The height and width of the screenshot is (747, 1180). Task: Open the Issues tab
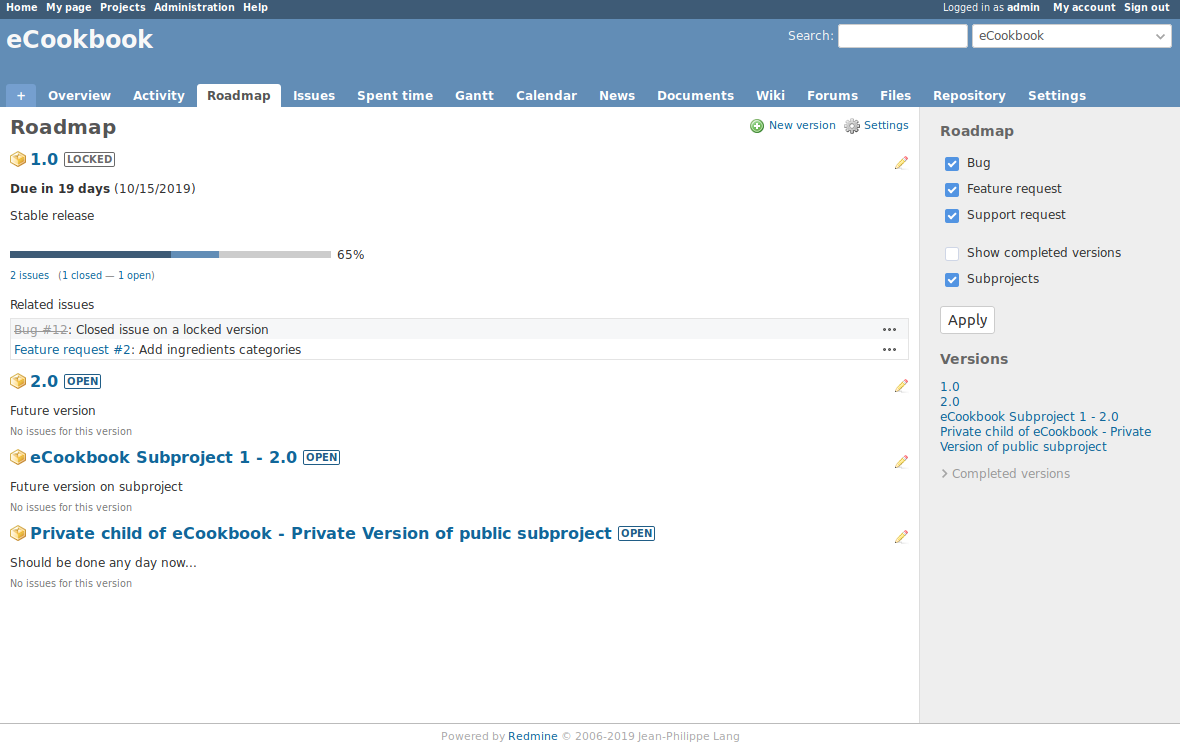point(314,96)
